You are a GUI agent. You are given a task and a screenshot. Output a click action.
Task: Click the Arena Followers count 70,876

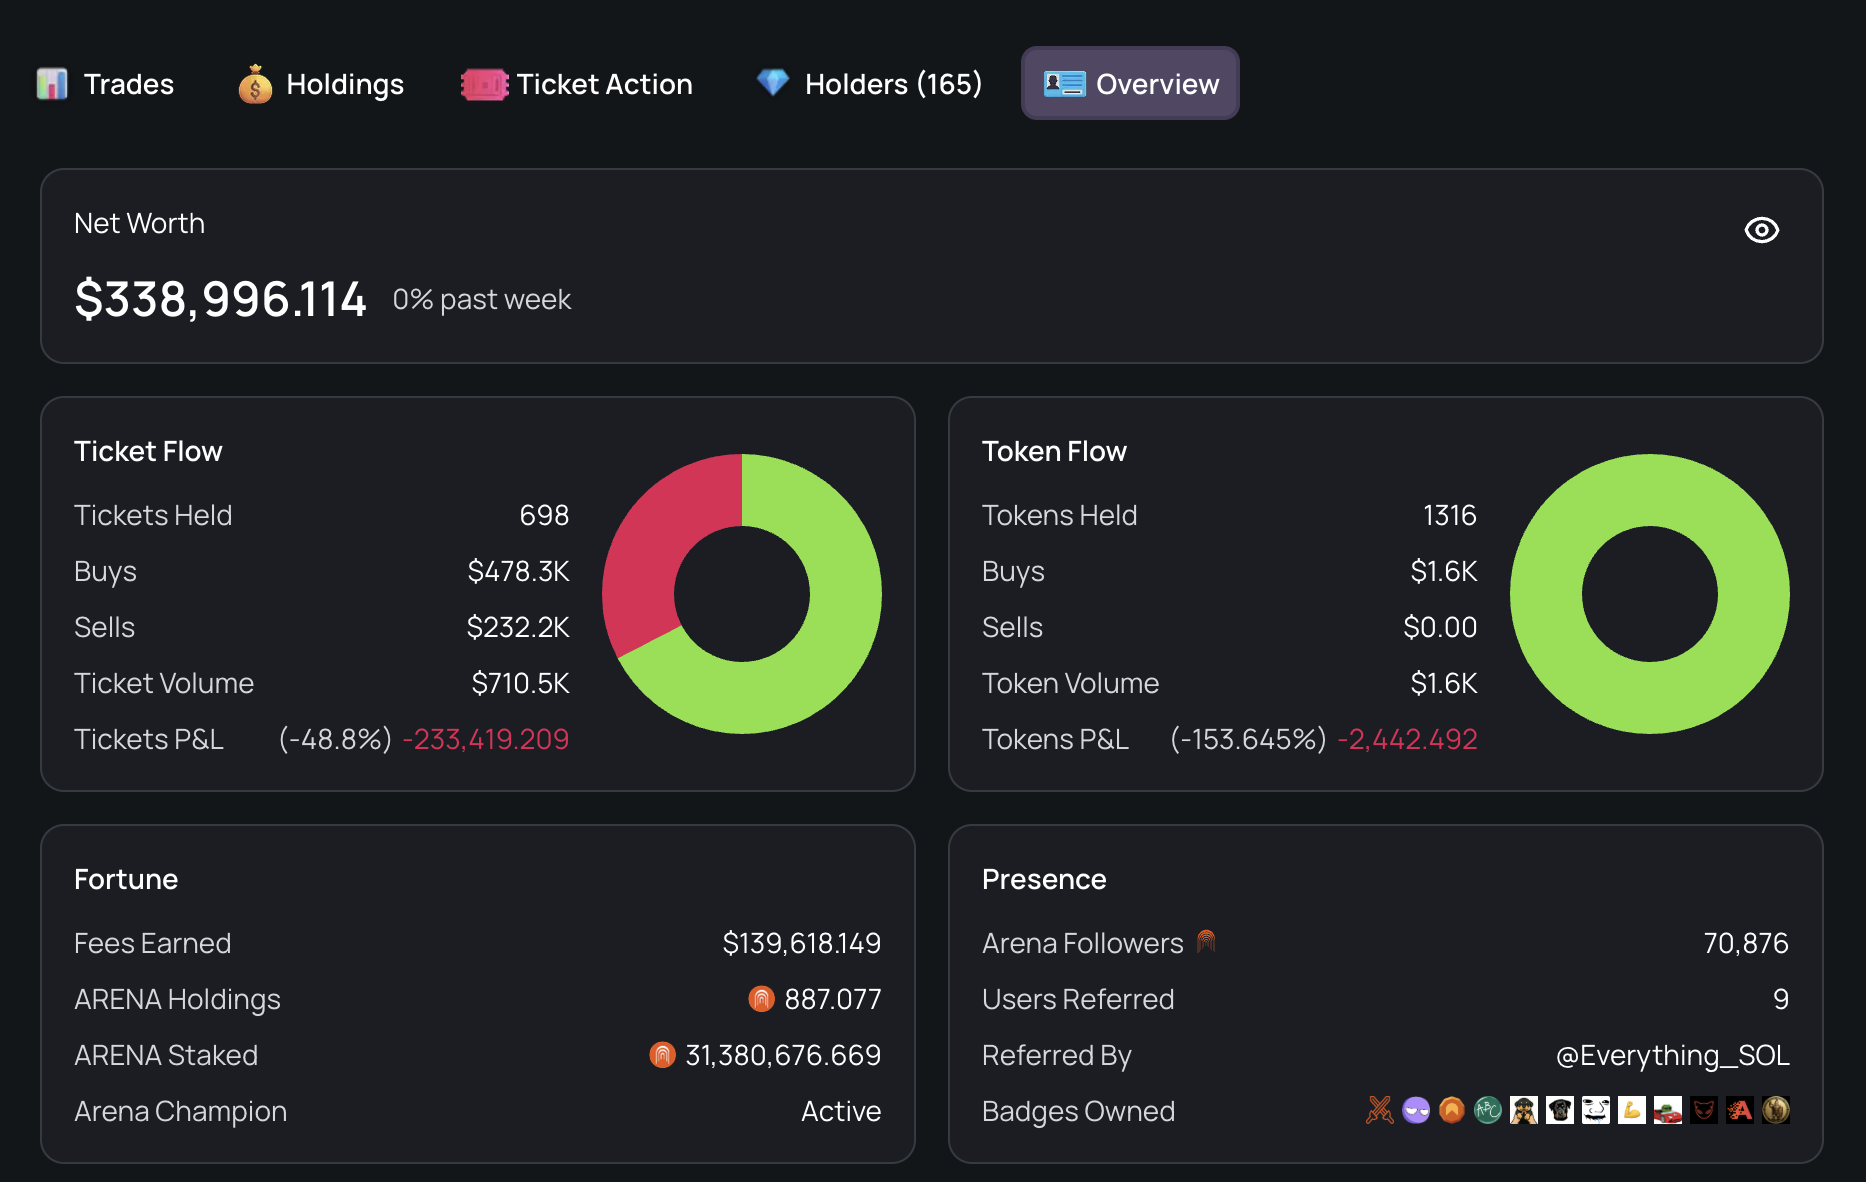point(1745,943)
